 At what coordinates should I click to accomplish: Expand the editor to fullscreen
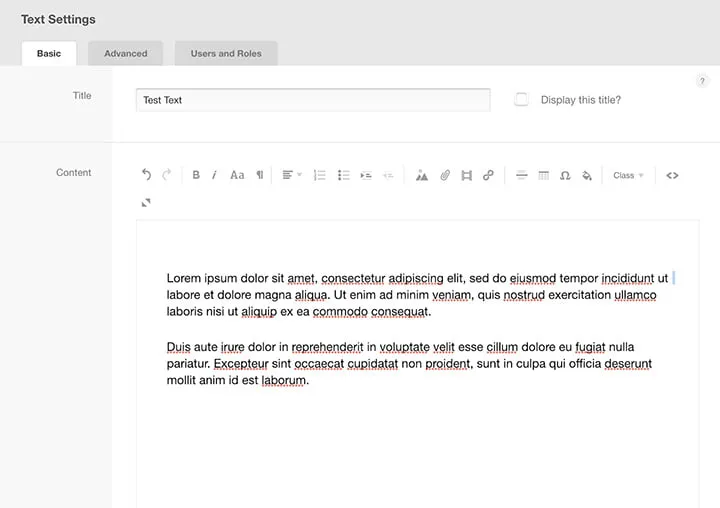click(146, 203)
